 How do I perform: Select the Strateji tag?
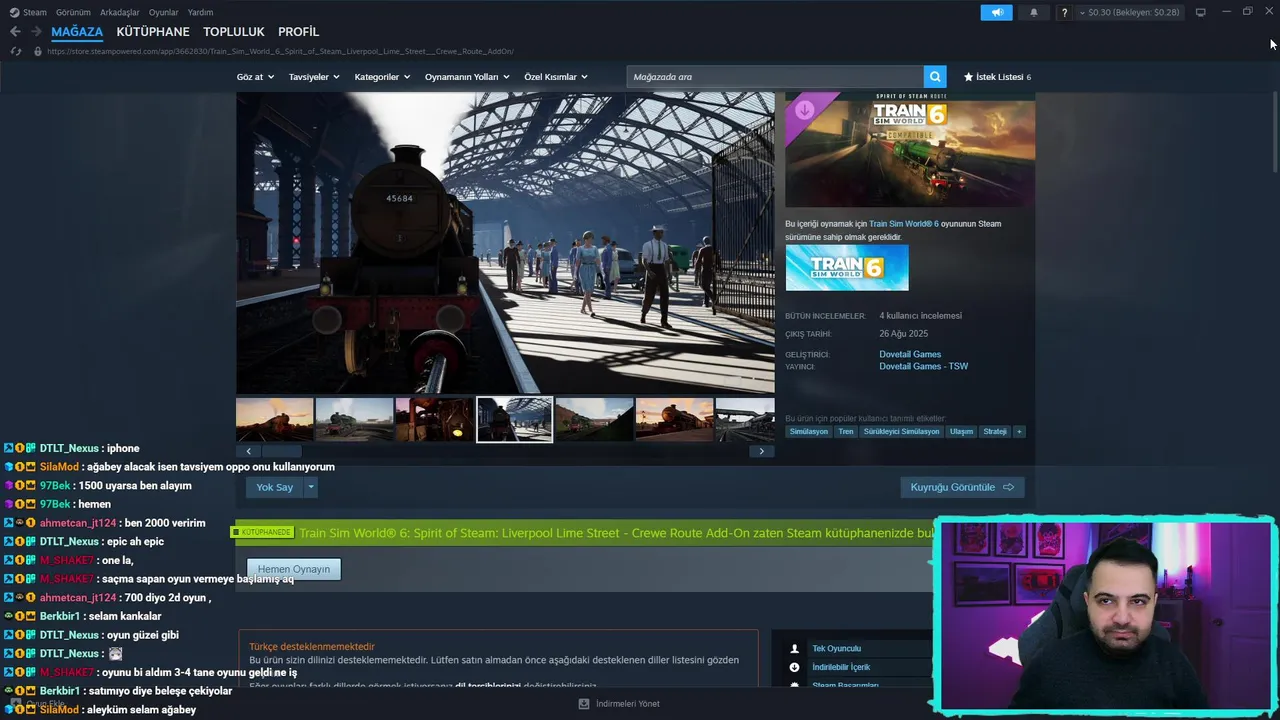point(995,432)
